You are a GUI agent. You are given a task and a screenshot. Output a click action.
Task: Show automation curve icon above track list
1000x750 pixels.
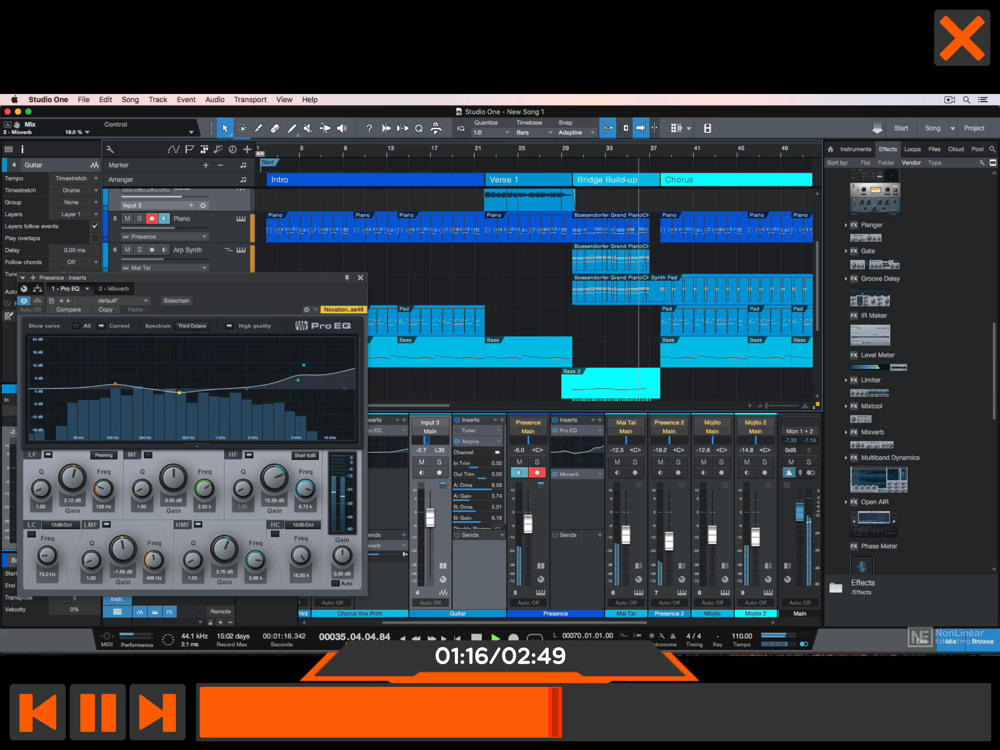173,149
